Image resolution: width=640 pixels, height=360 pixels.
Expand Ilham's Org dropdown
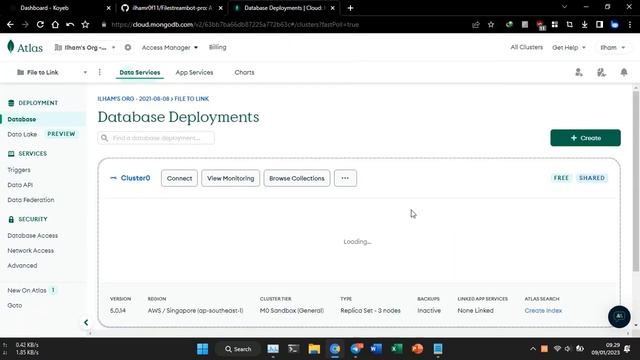(x=85, y=47)
